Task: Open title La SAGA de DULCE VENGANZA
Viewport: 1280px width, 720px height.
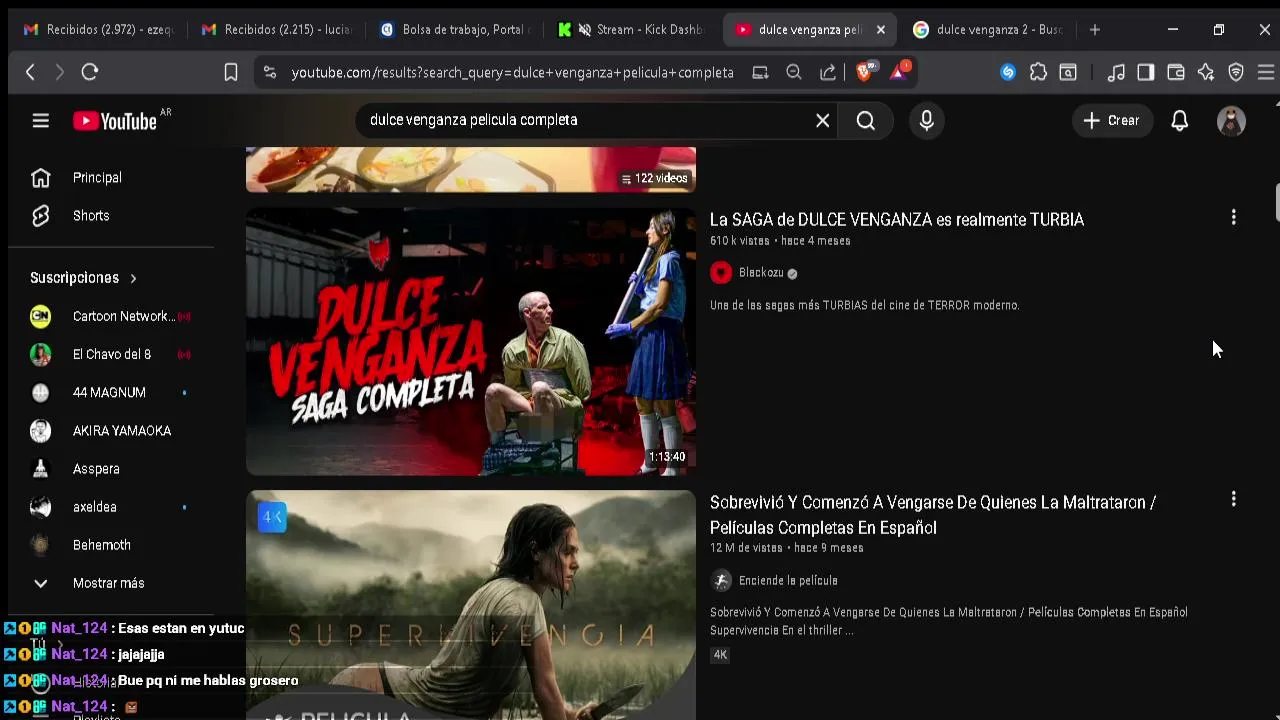Action: tap(897, 220)
